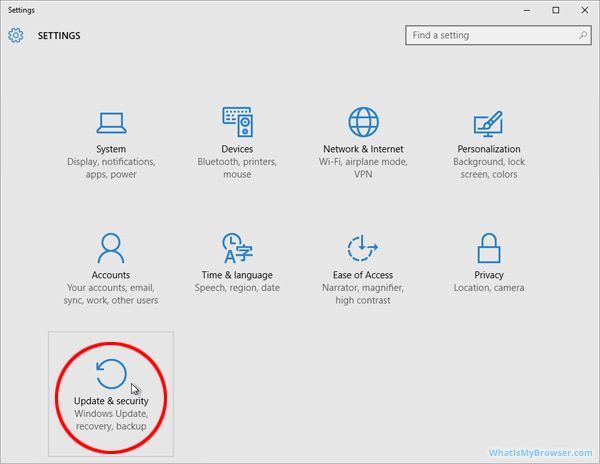Click the "Privacy" label
This screenshot has height=464, width=600.
tap(489, 275)
